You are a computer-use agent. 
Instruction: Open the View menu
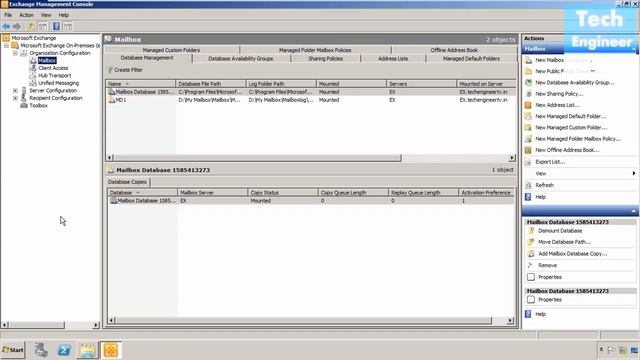click(46, 15)
